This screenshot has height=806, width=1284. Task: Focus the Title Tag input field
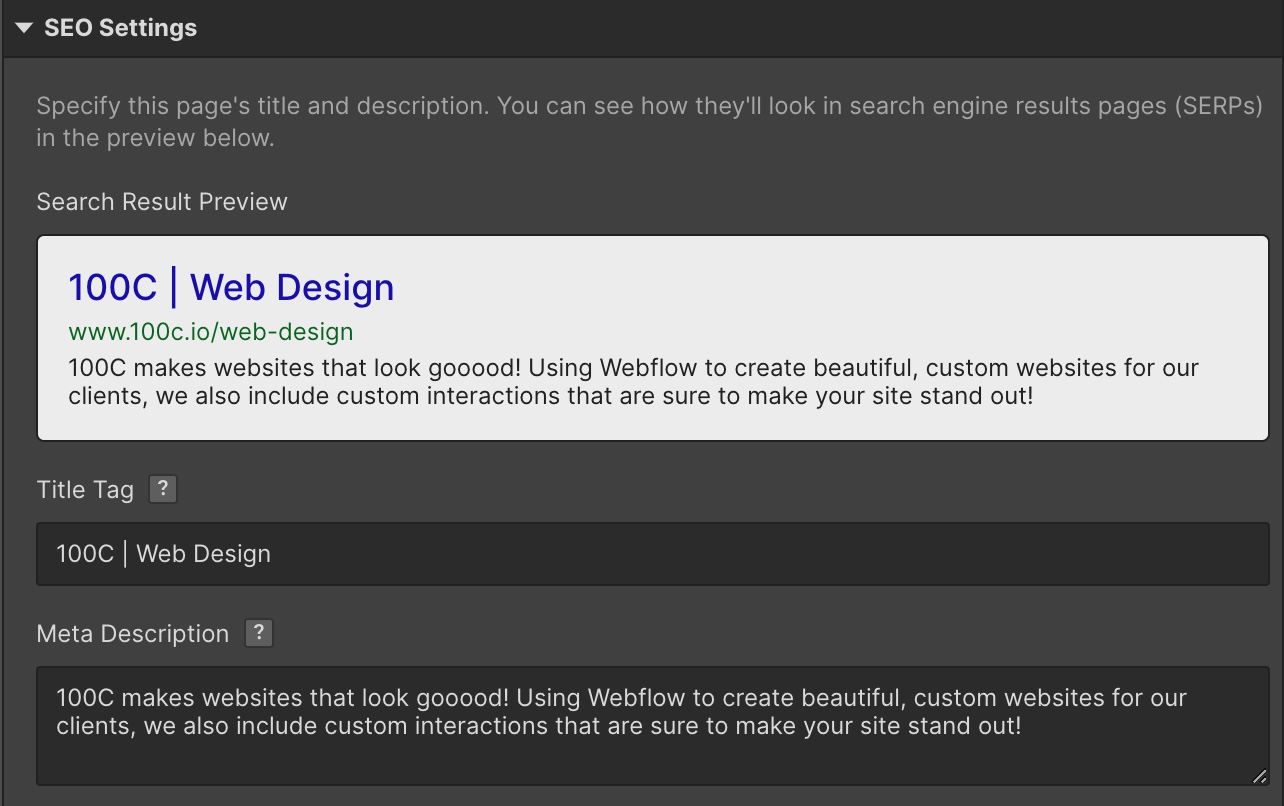[x=653, y=553]
